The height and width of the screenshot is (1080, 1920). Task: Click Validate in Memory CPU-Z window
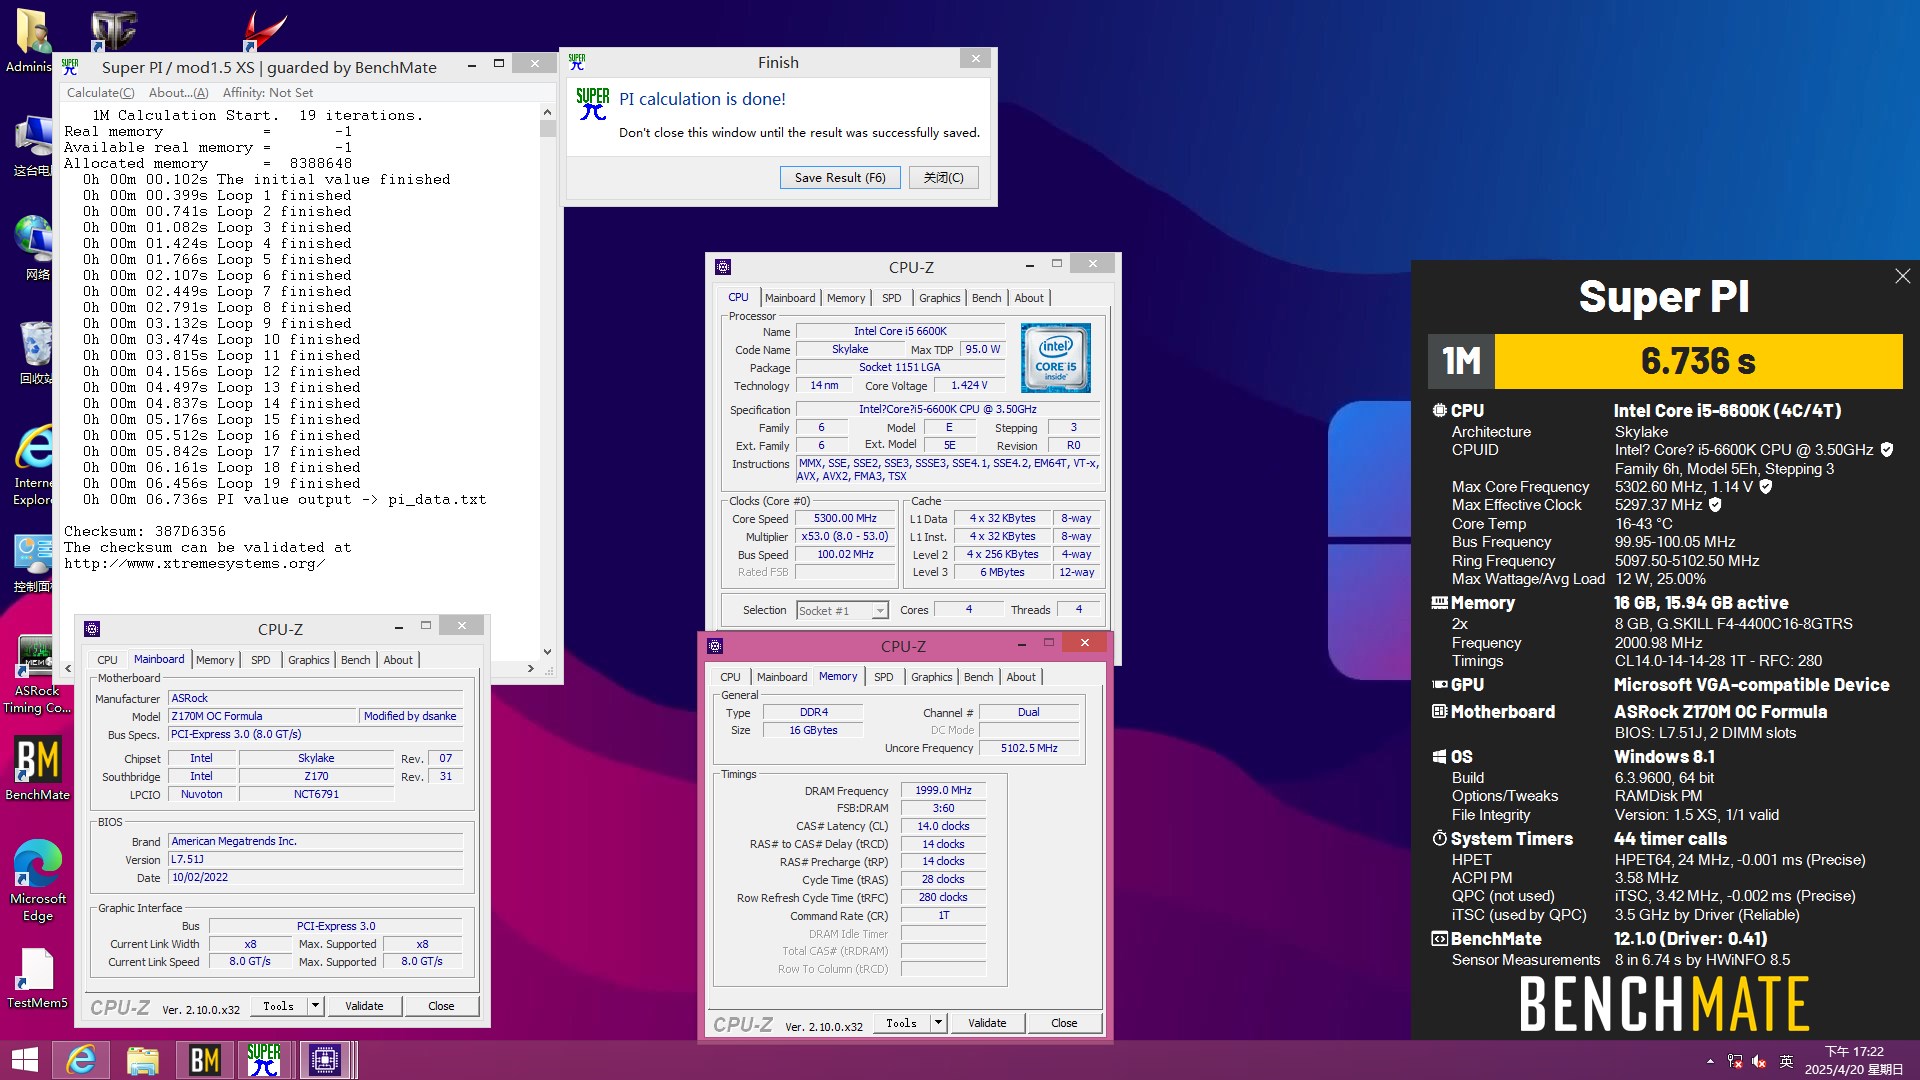[987, 1023]
